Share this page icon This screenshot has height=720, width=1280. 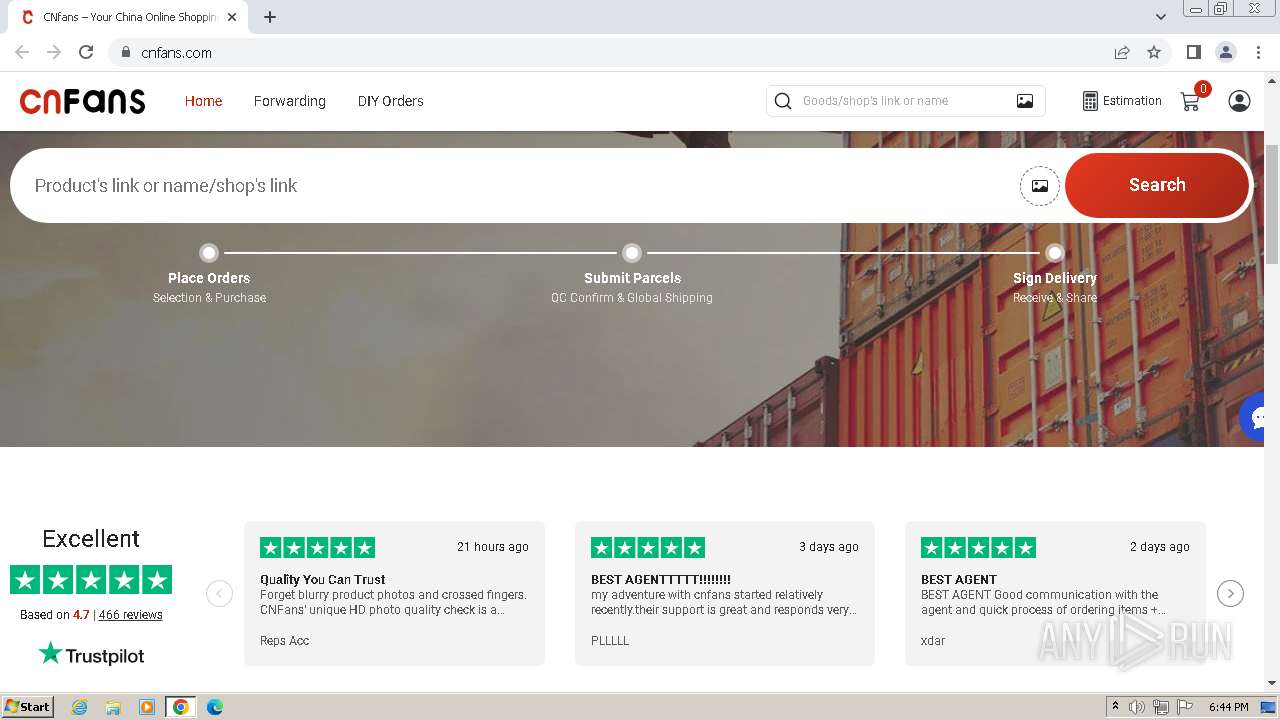[x=1122, y=53]
